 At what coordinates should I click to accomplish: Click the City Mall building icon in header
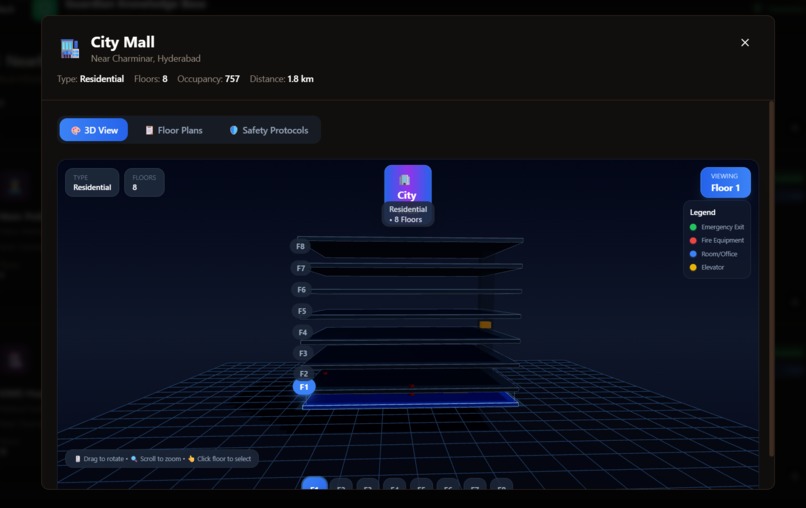(70, 48)
